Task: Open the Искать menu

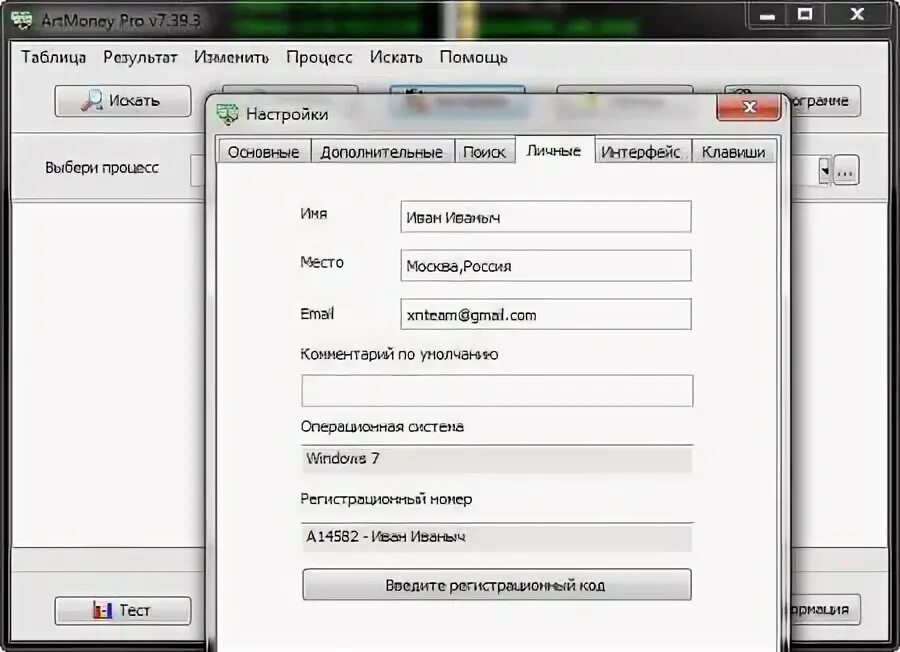Action: 396,57
